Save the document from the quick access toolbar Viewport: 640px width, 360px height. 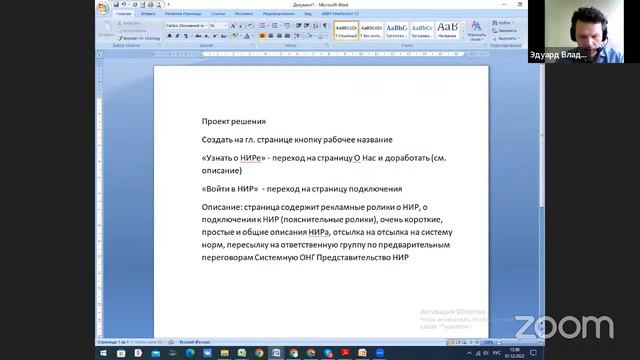pos(116,4)
